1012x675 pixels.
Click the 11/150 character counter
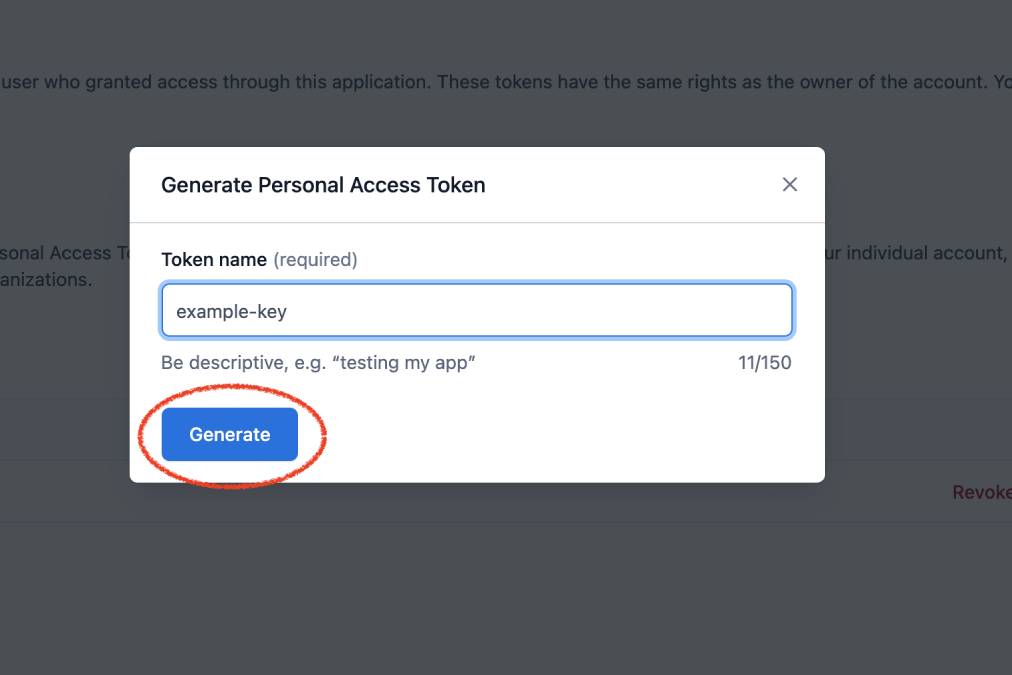coord(765,363)
